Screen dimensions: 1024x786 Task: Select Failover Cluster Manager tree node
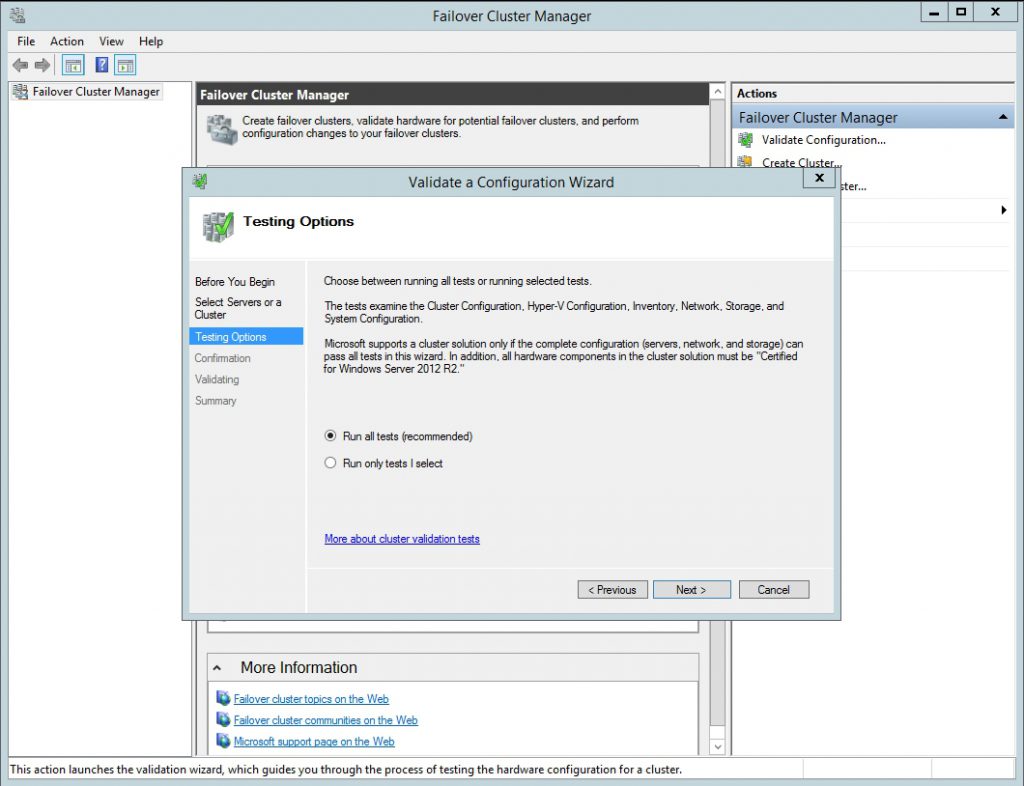[96, 92]
